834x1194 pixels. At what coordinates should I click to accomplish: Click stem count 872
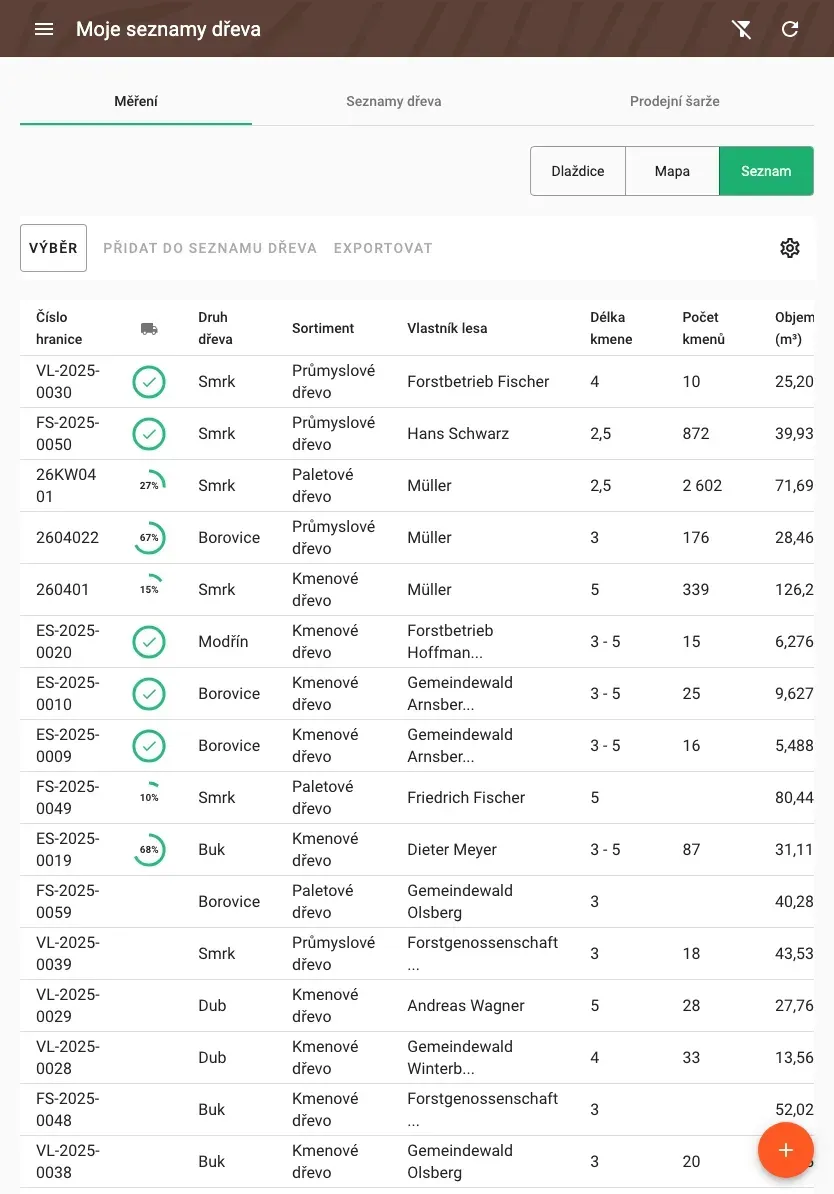[x=695, y=433]
